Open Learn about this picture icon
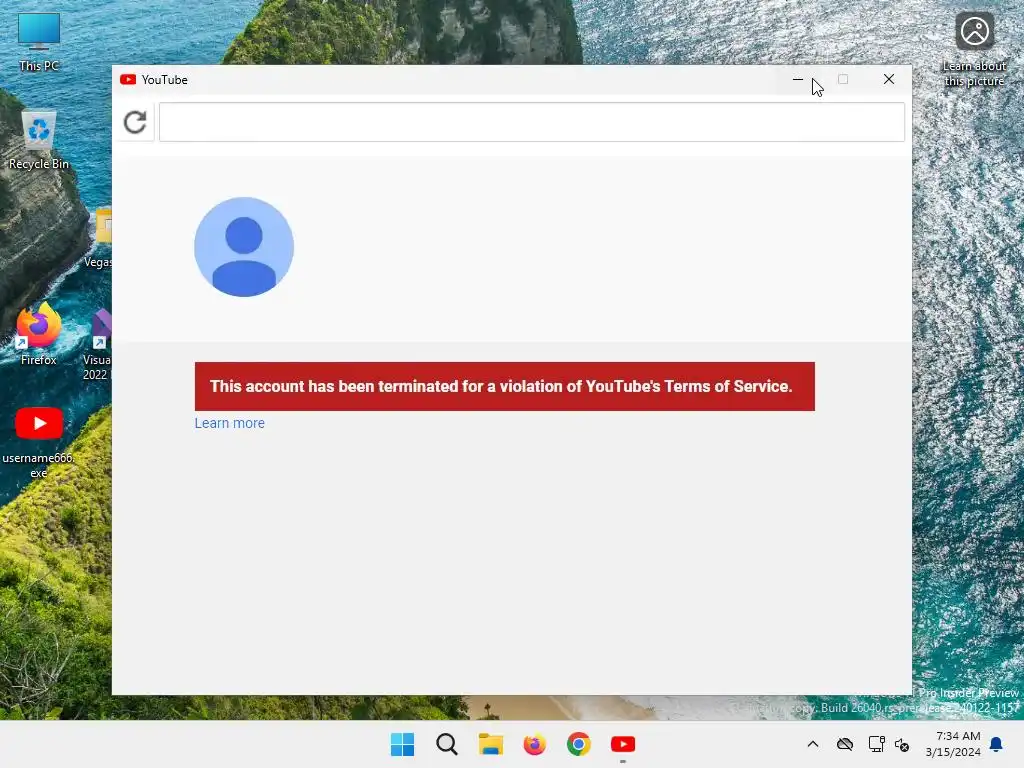Screen dimensions: 1024x768 pyautogui.click(x=974, y=49)
